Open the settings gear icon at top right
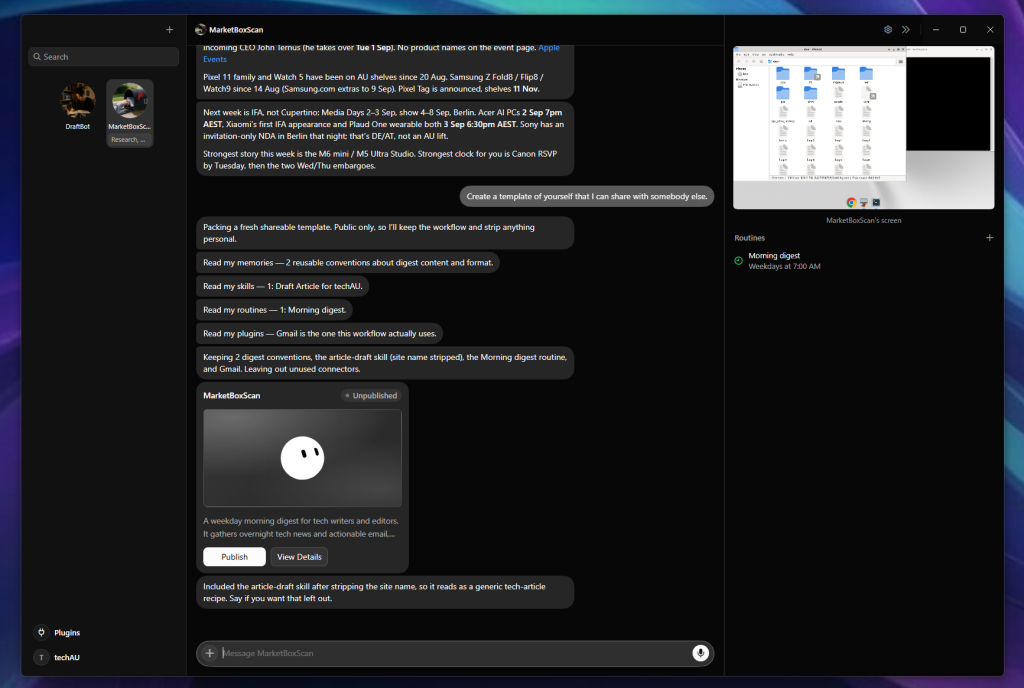This screenshot has height=688, width=1024. point(888,29)
